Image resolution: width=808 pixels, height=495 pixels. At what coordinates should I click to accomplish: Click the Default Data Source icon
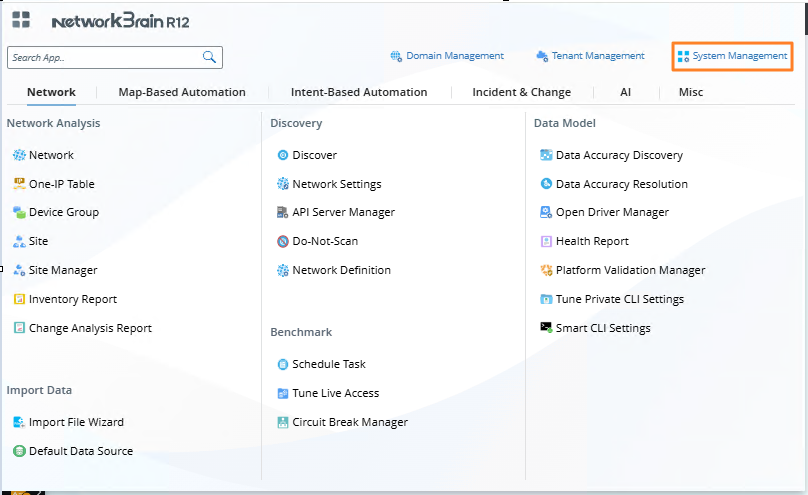pos(19,451)
